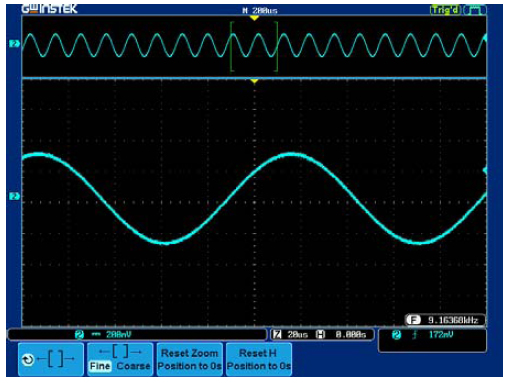Click the H horizontal position 0.000s readout
The height and width of the screenshot is (383, 508).
coord(341,334)
